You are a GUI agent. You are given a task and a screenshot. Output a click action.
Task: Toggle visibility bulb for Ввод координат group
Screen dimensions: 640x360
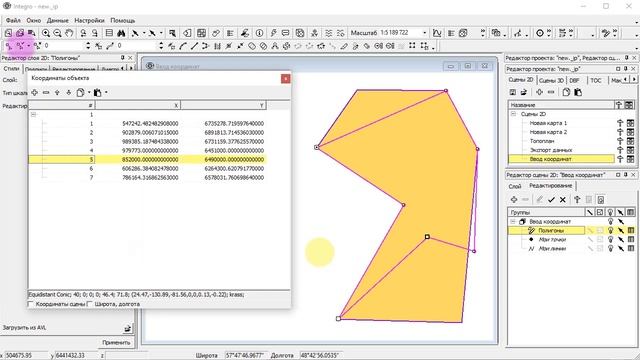pos(611,222)
